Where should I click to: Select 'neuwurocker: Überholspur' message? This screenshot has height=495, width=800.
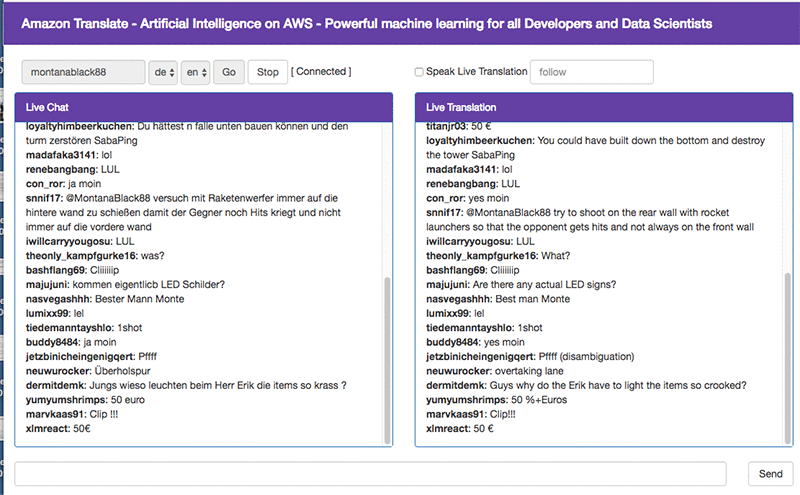coord(88,370)
